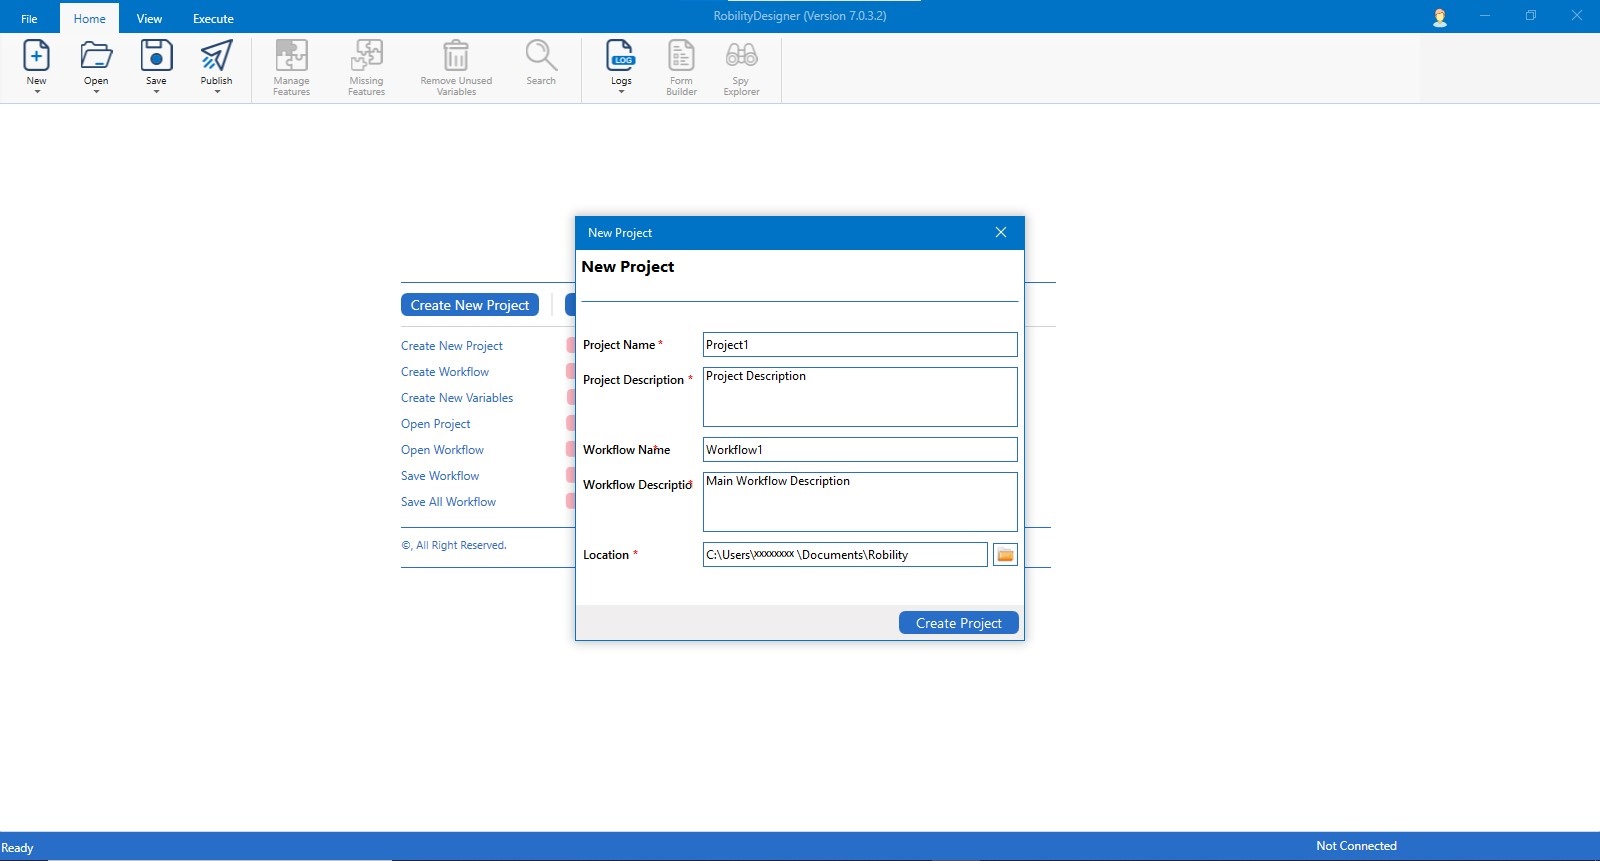Switch to the Execute tab
Screen dimensions: 1600x861
tap(213, 19)
